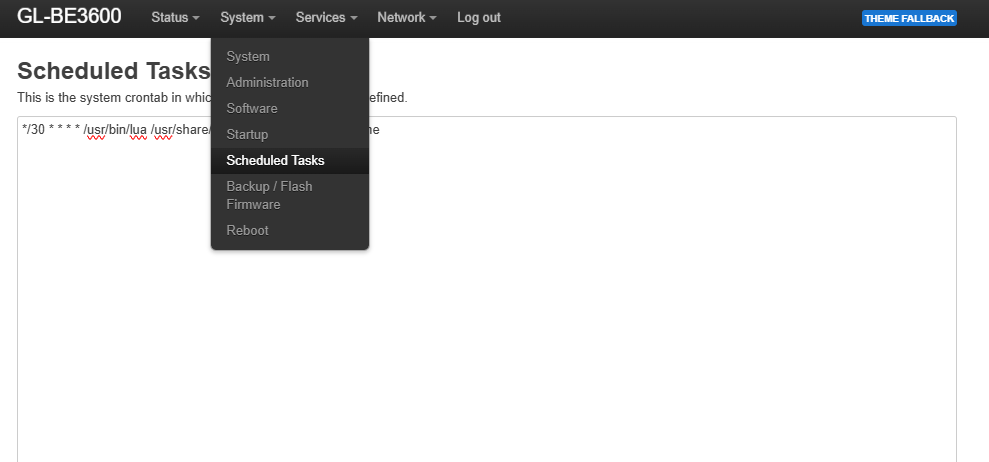Choose Reboot from the System menu
This screenshot has height=462, width=989.
[x=247, y=231]
